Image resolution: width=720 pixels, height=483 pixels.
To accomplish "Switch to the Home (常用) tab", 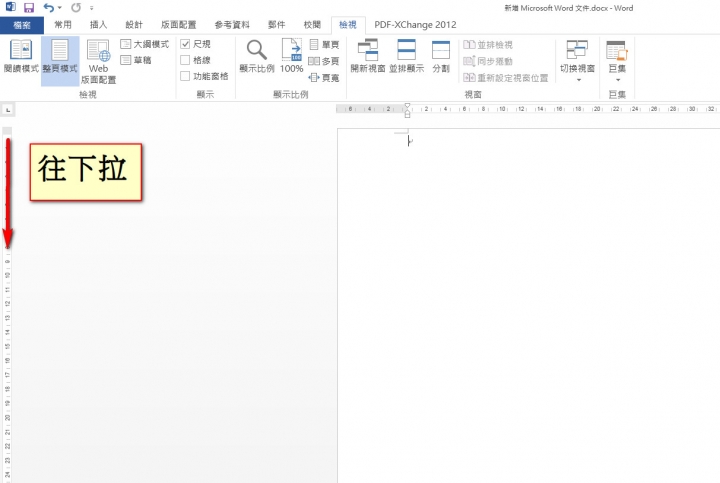I will tap(63, 25).
